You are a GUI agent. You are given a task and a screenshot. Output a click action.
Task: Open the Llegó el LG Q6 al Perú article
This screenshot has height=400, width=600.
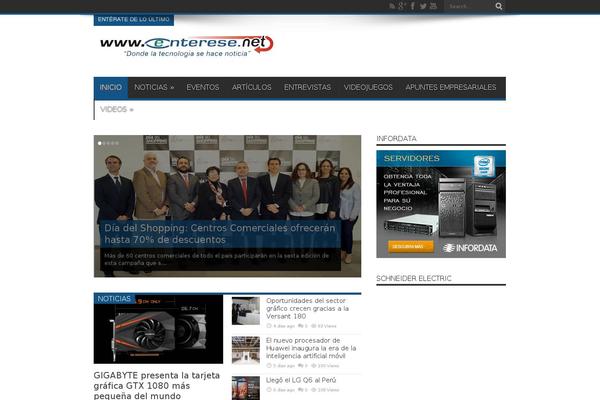[301, 380]
